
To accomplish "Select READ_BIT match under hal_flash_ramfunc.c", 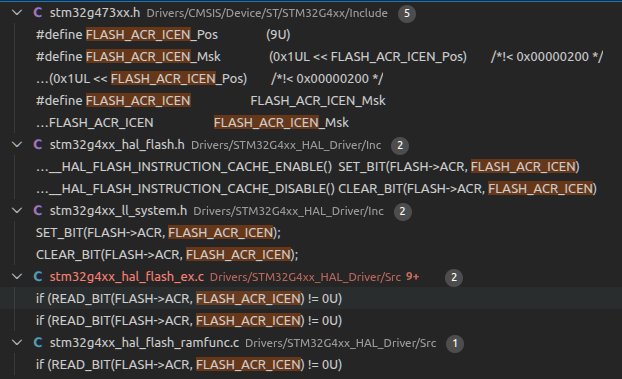I will tap(189, 364).
